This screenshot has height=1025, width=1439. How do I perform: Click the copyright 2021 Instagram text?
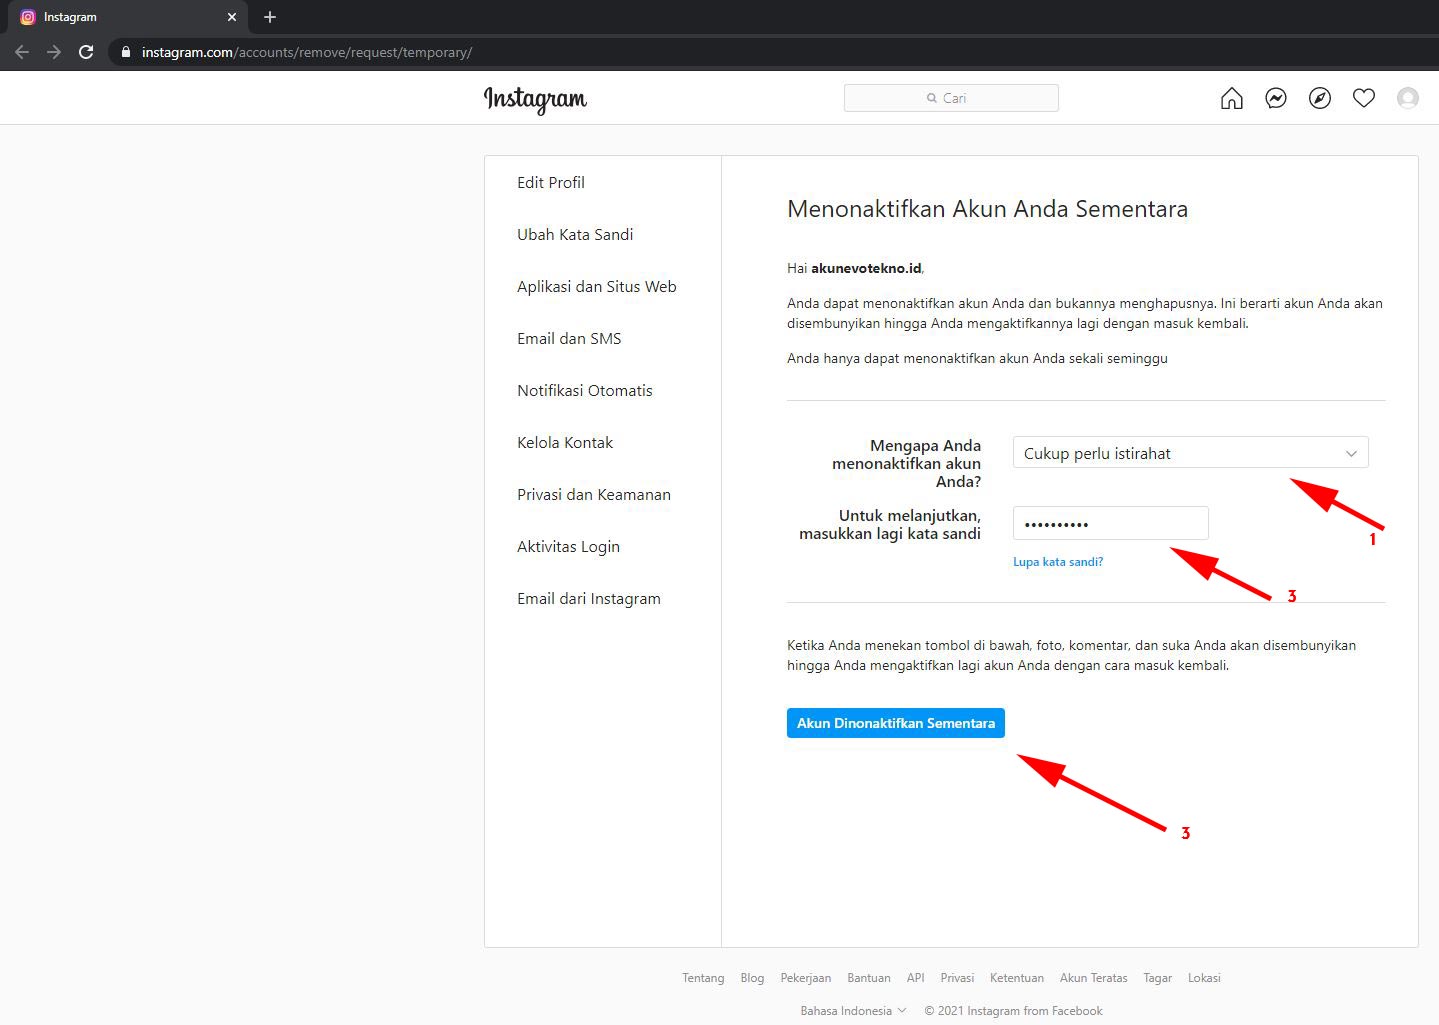pos(1013,1011)
